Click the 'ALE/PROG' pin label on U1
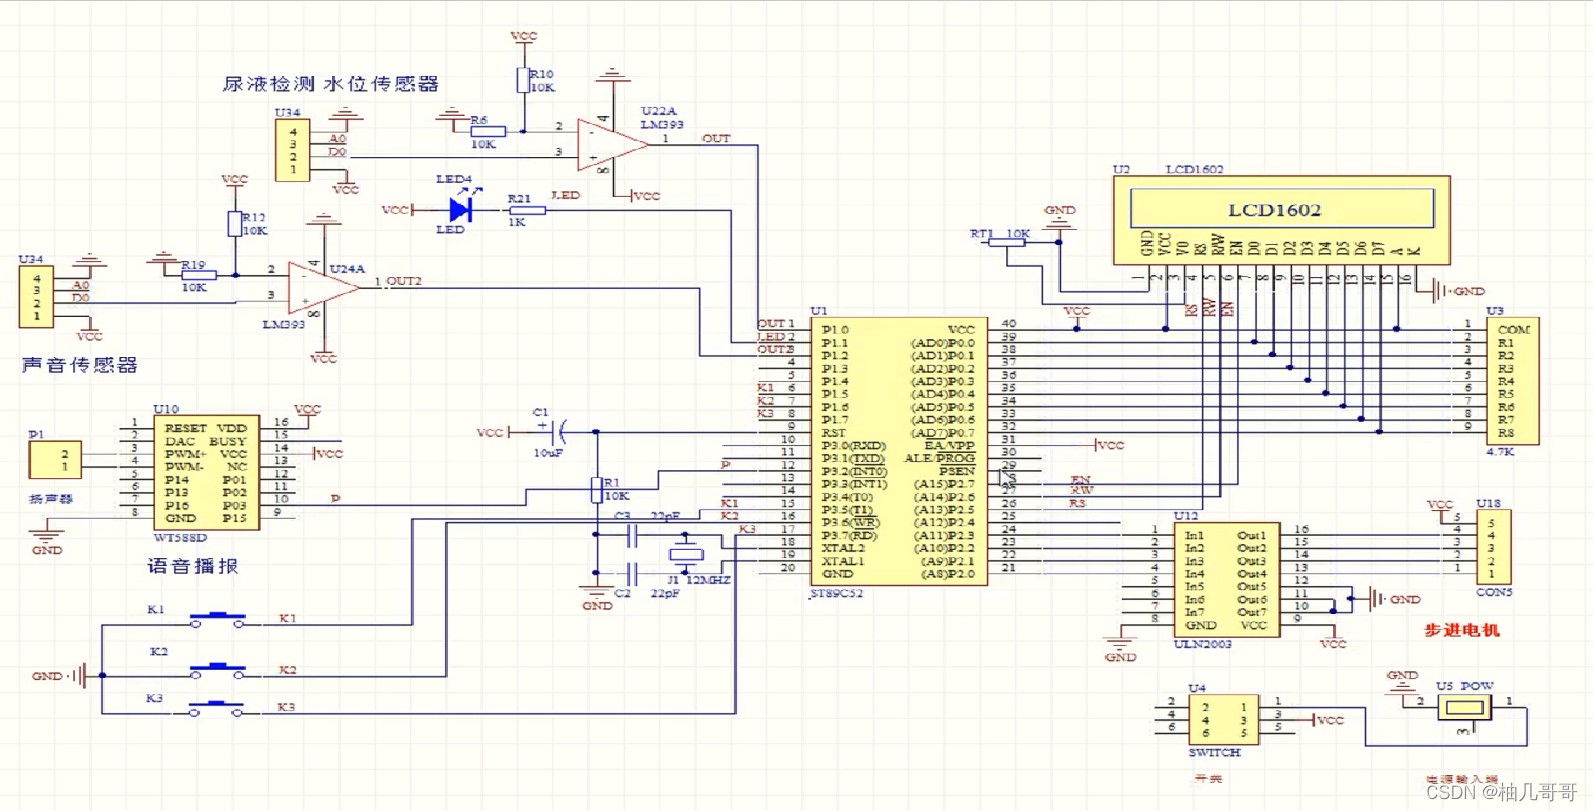Viewport: 1593px width, 811px height. (940, 458)
